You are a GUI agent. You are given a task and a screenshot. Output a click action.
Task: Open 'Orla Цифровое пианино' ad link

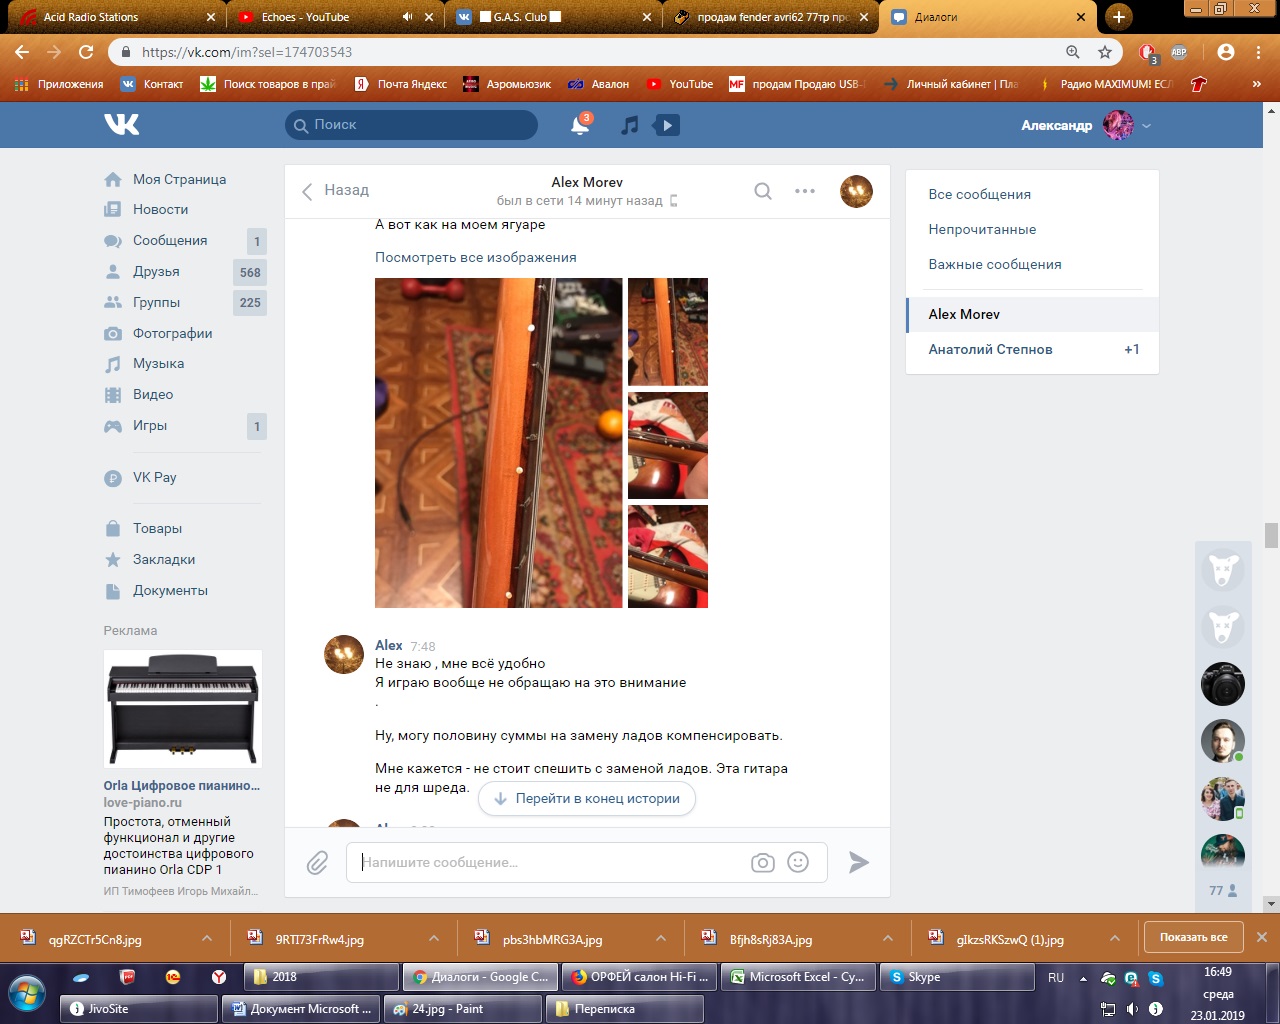click(x=181, y=785)
